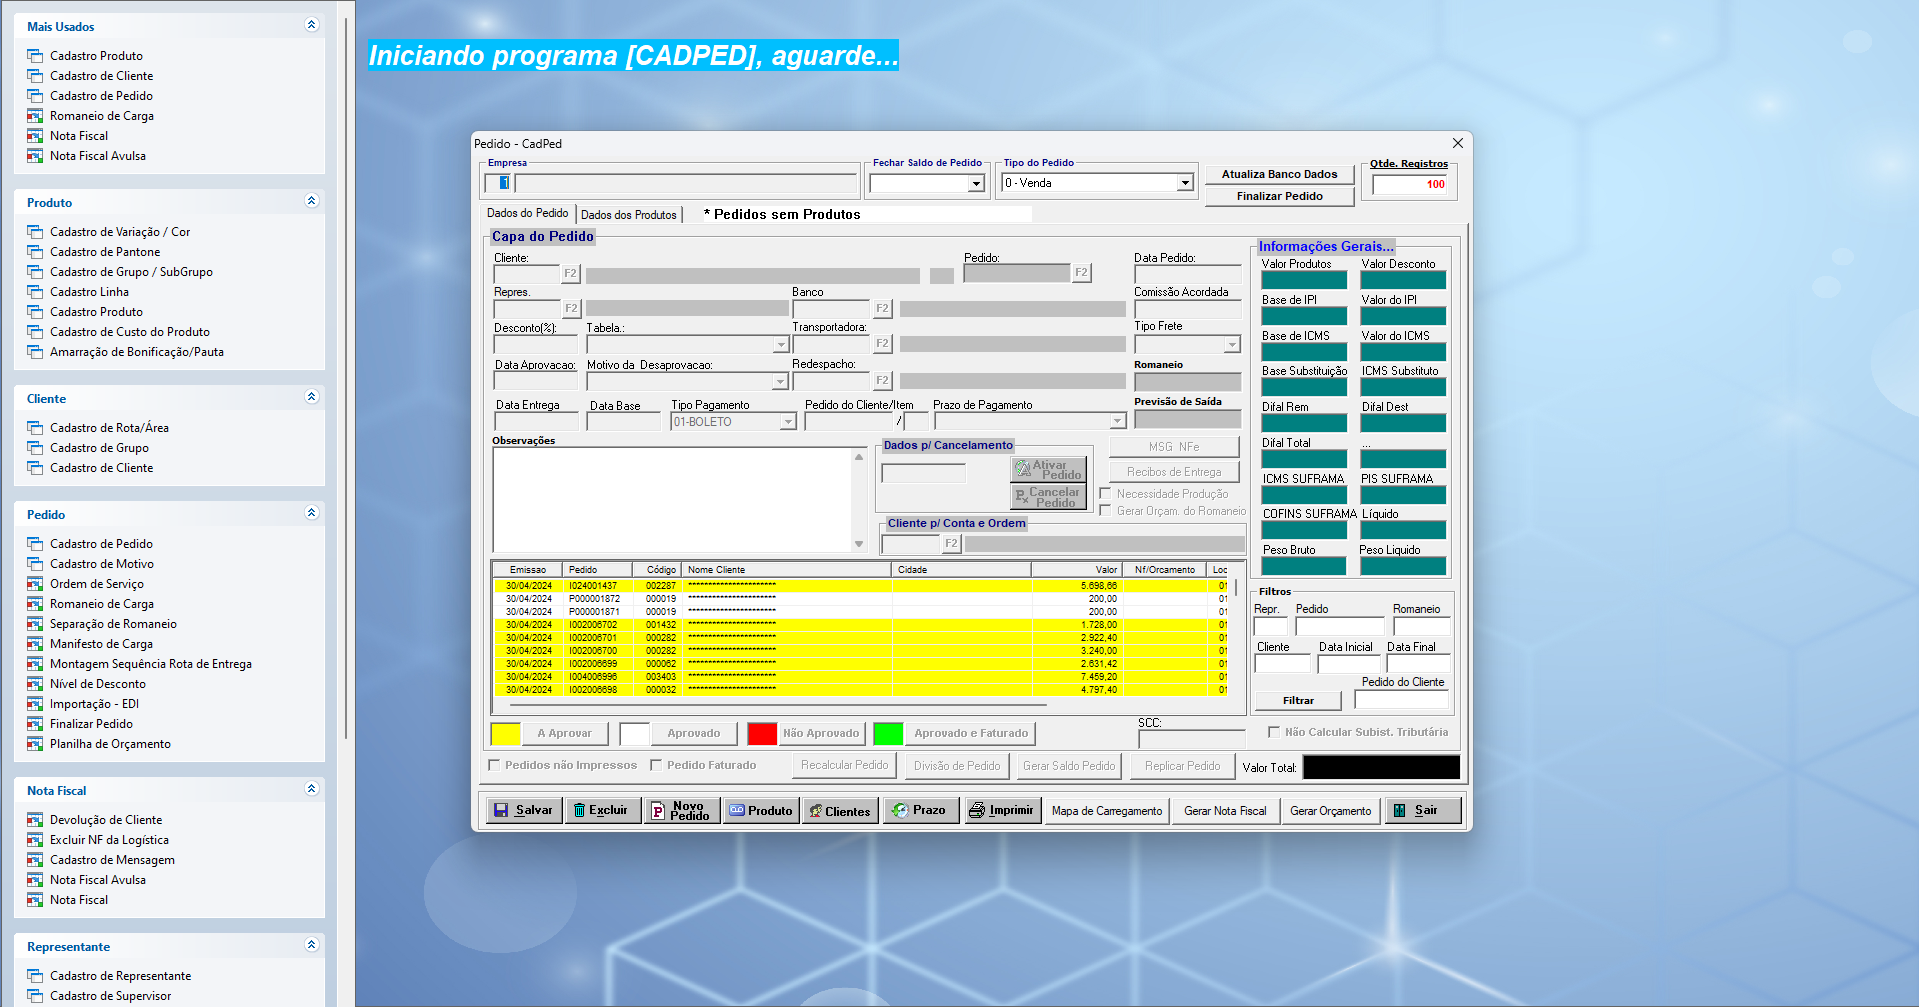Open the Tipo Frete dropdown
1919x1007 pixels.
click(x=1232, y=345)
